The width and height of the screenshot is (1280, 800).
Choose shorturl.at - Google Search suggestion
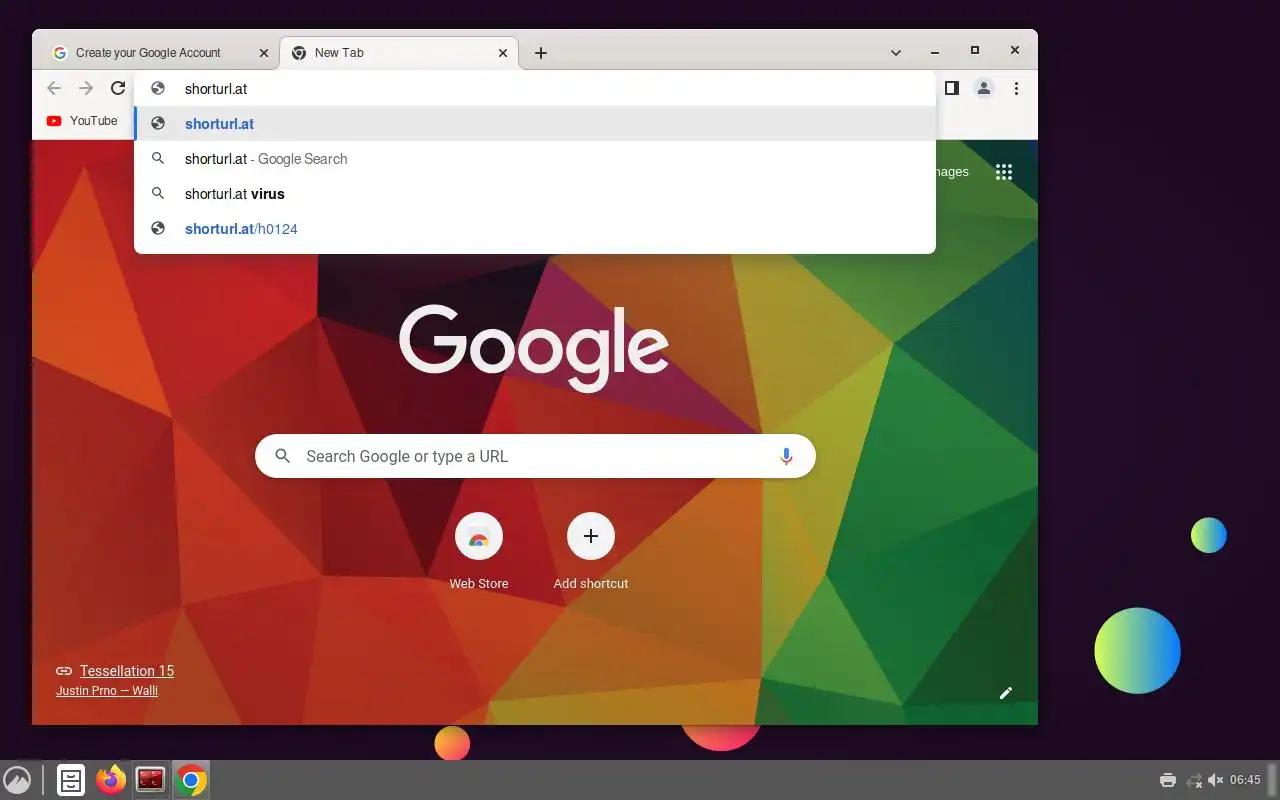[535, 159]
